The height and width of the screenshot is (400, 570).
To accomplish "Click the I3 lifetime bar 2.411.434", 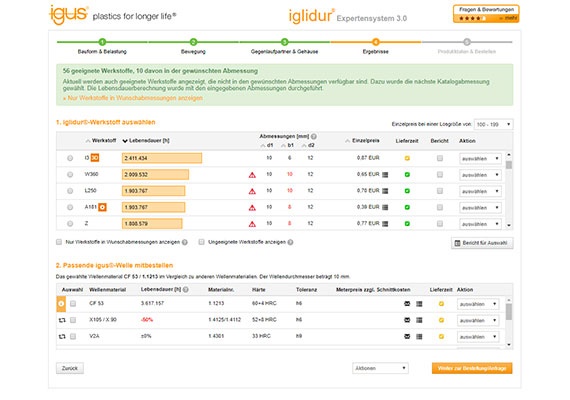I will click(162, 158).
